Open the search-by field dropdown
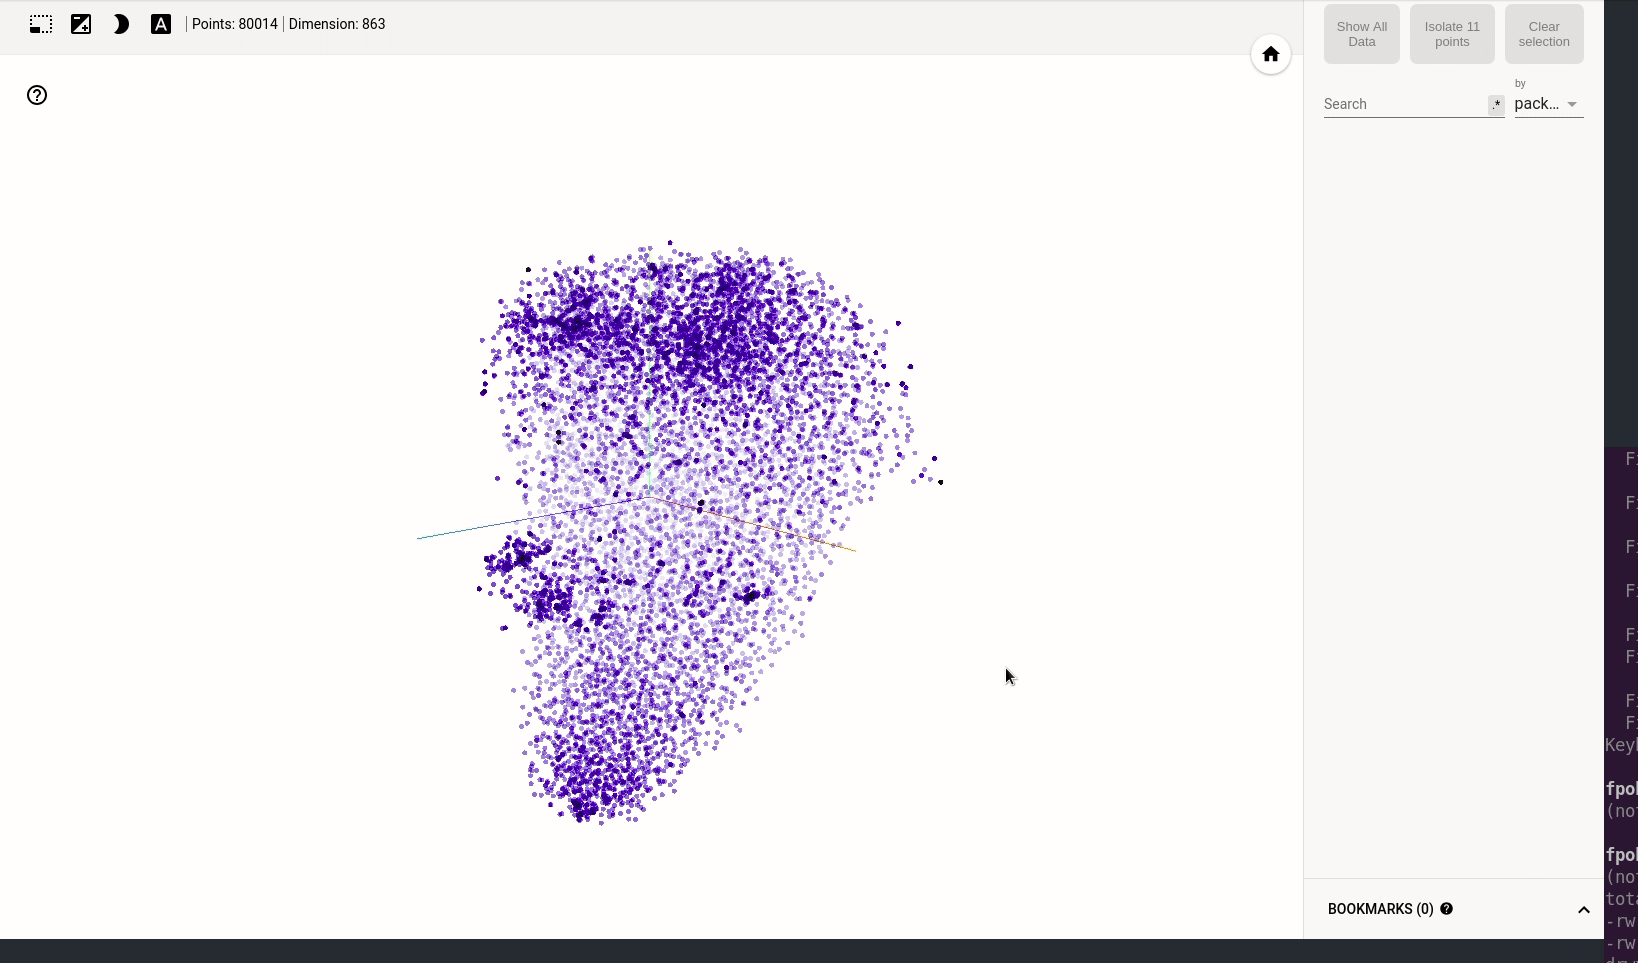The width and height of the screenshot is (1638, 963). (1548, 104)
